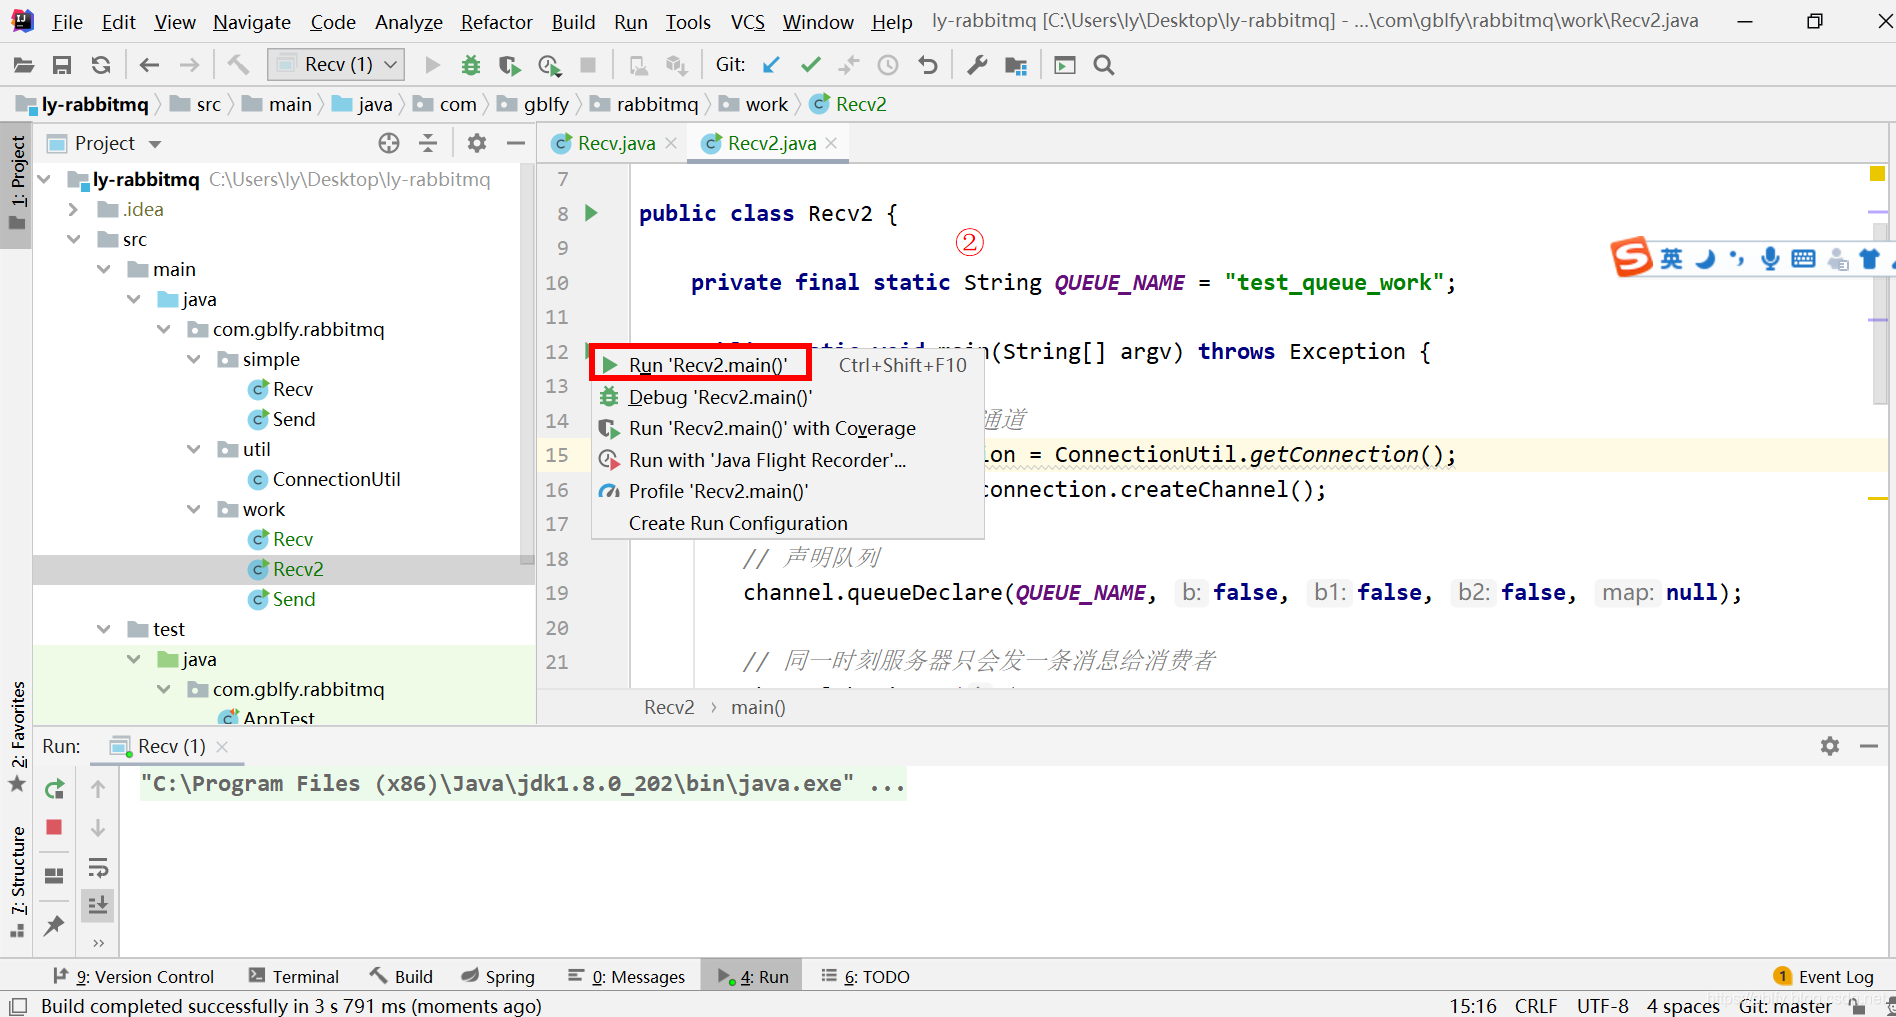The width and height of the screenshot is (1896, 1017).
Task: Select ConnectionUtil class in project tree
Action: pos(336,479)
